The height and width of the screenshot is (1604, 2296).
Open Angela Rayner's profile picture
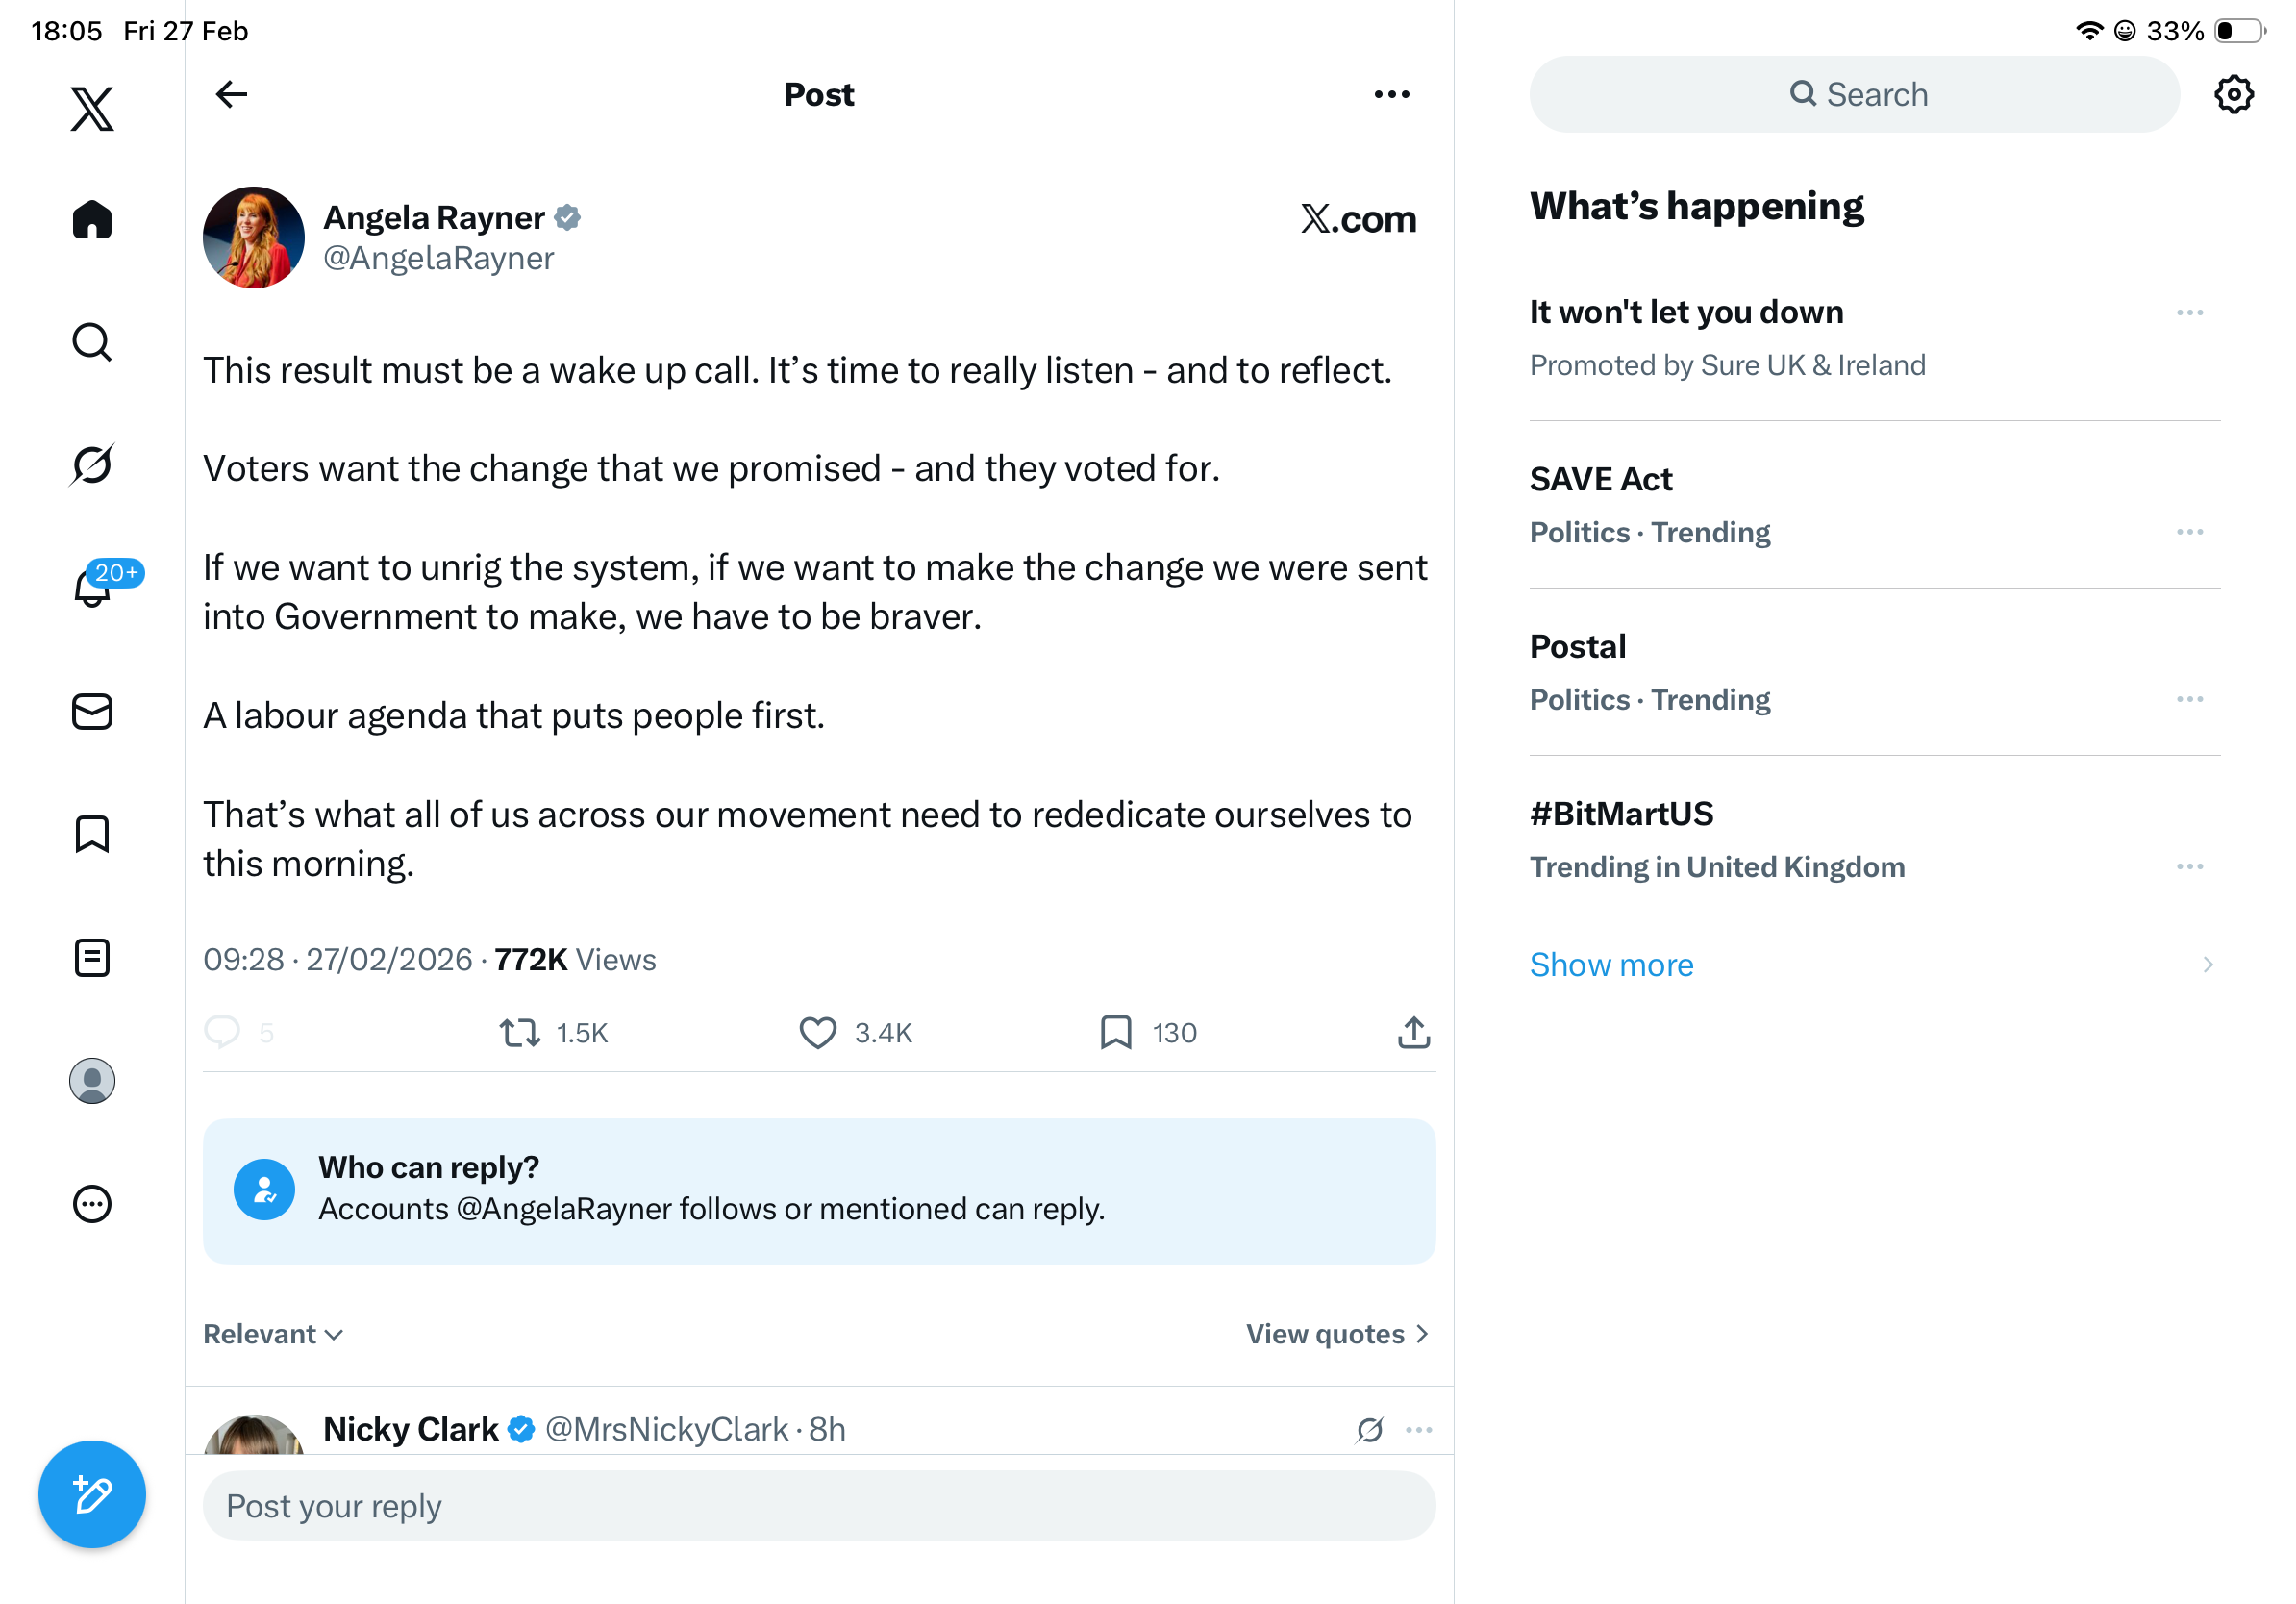pos(253,238)
